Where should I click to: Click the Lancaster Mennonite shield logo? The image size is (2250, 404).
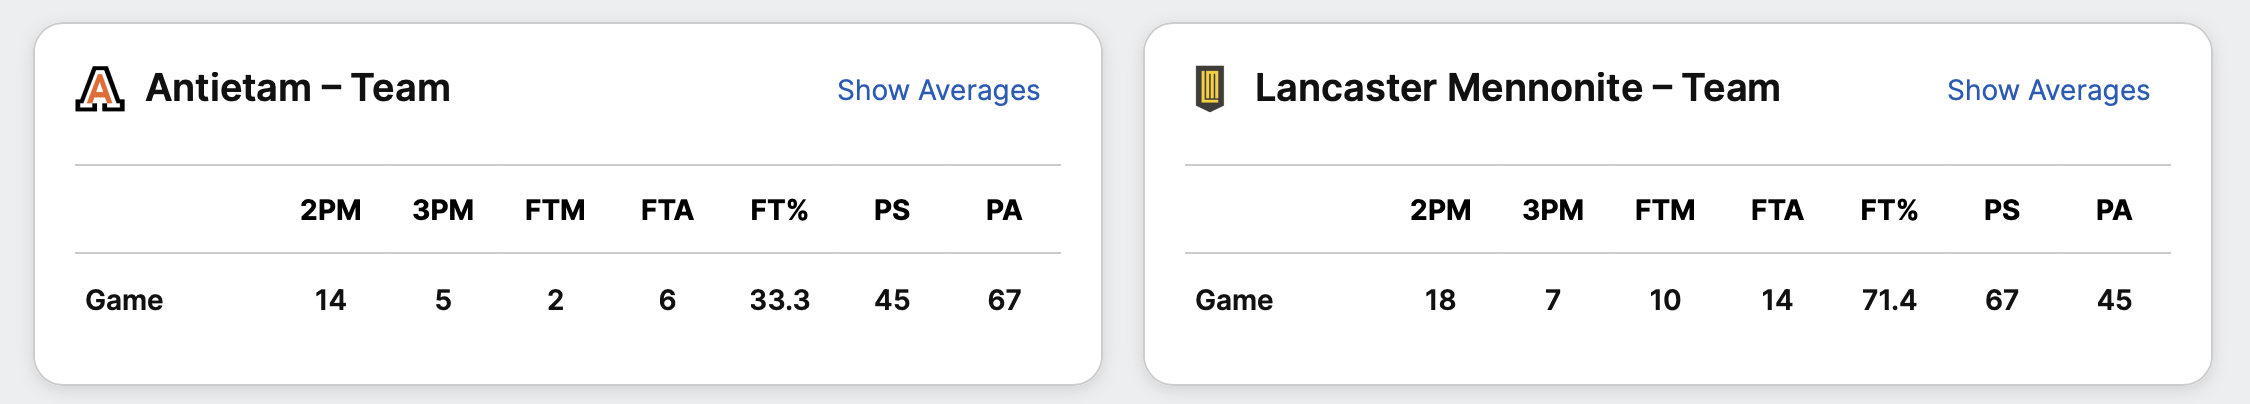pos(1210,89)
